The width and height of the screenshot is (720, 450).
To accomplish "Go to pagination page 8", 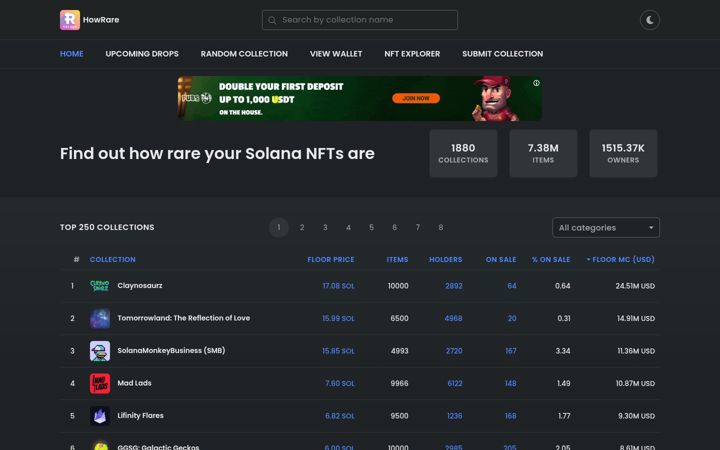I will [x=441, y=227].
